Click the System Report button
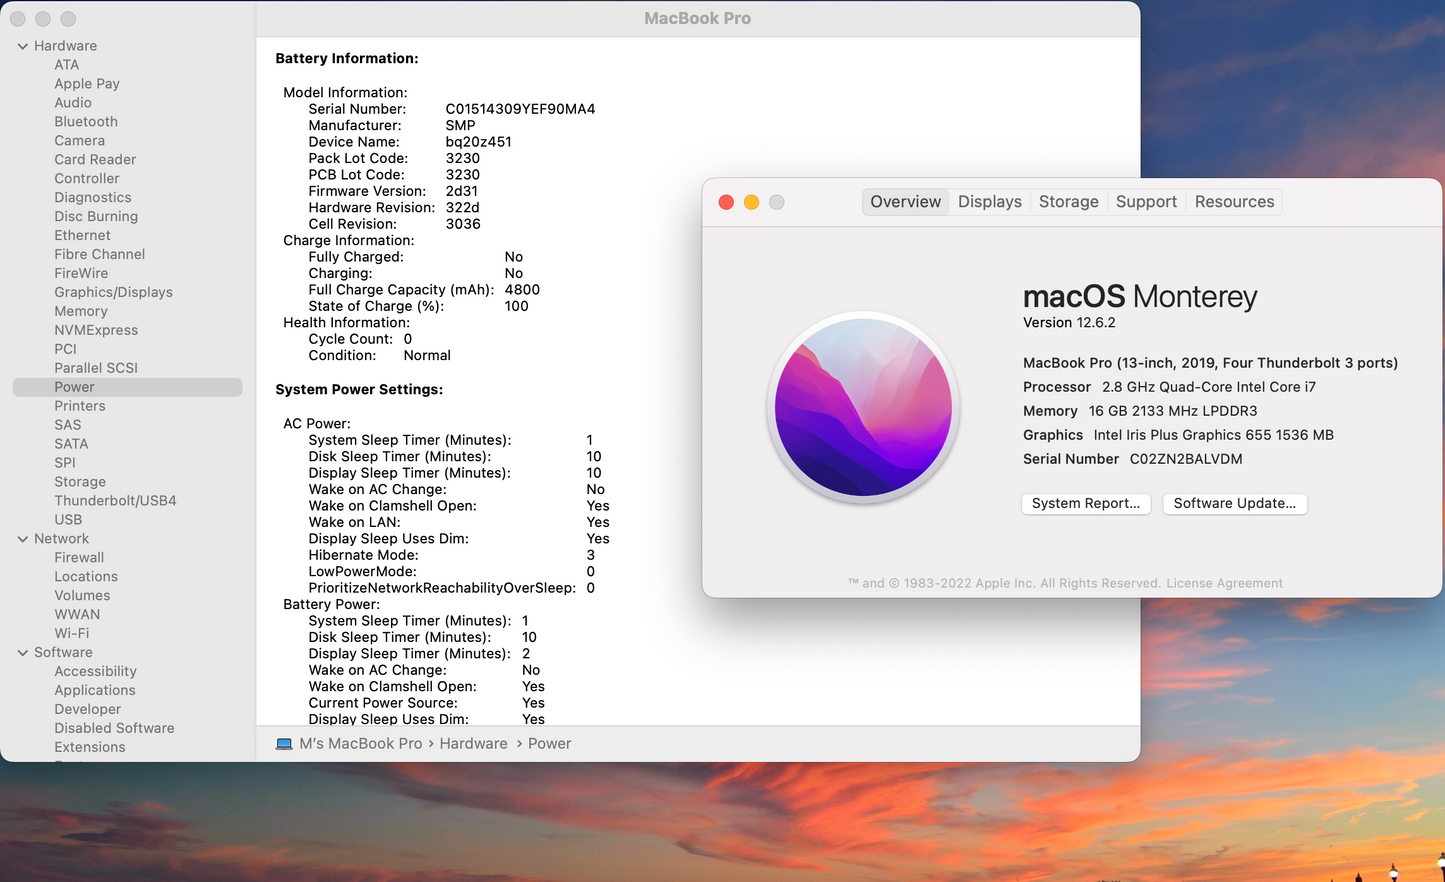 (1085, 504)
